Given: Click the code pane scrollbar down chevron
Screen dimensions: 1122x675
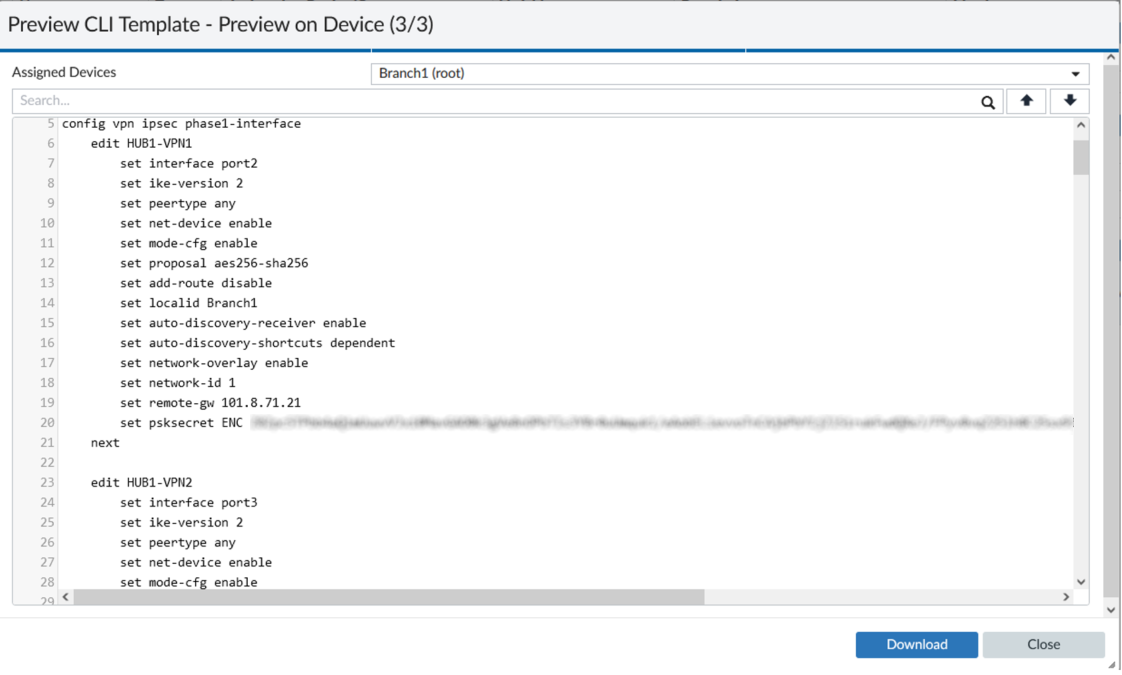Looking at the screenshot, I should tap(1081, 580).
